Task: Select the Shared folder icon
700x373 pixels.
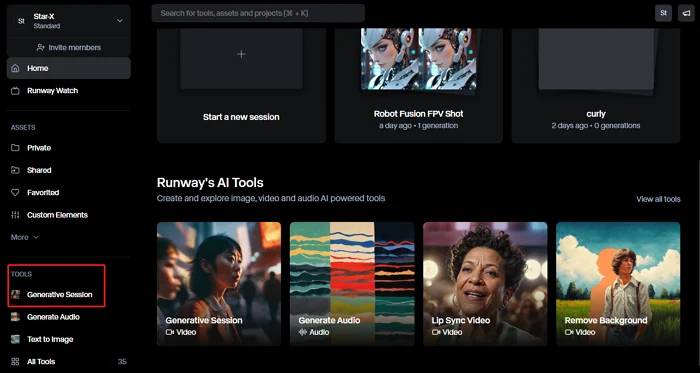Action: pyautogui.click(x=16, y=170)
